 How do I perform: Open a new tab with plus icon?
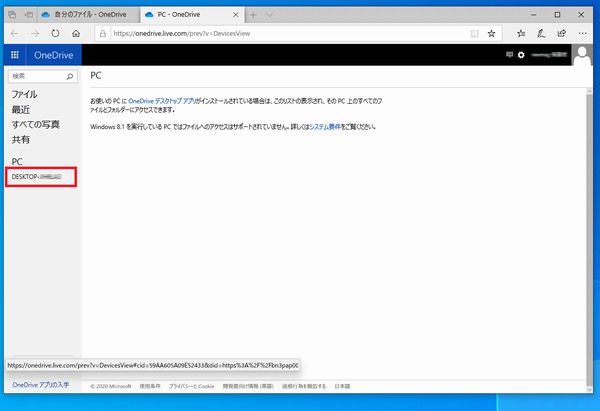point(253,15)
